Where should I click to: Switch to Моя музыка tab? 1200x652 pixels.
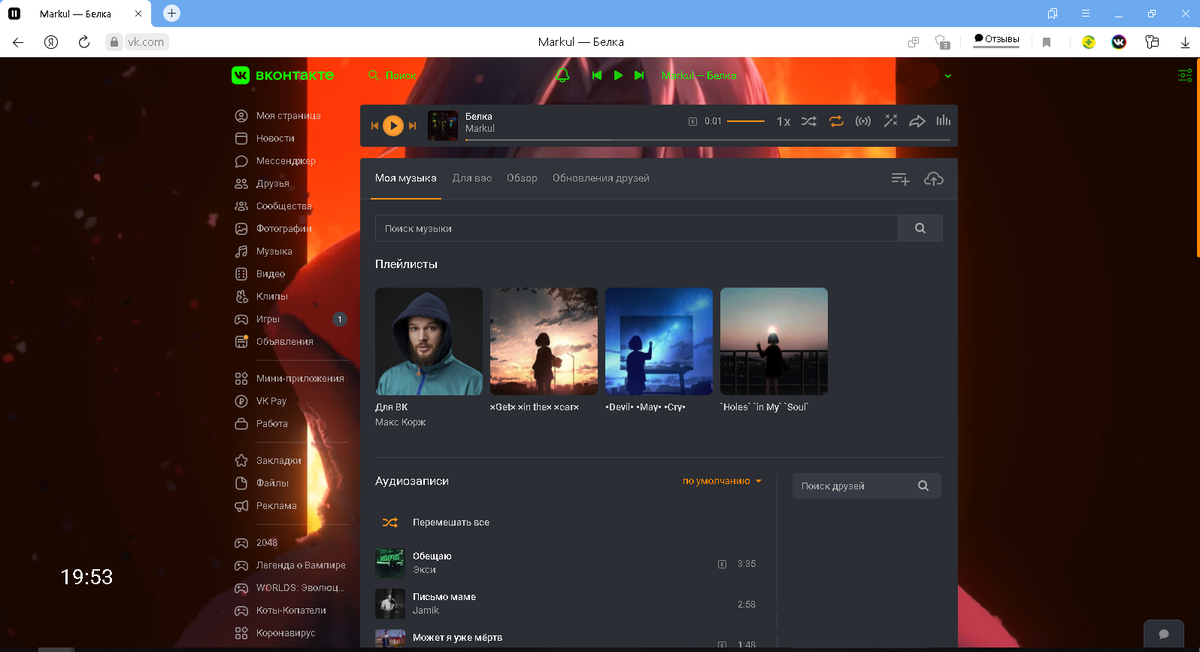pos(406,178)
